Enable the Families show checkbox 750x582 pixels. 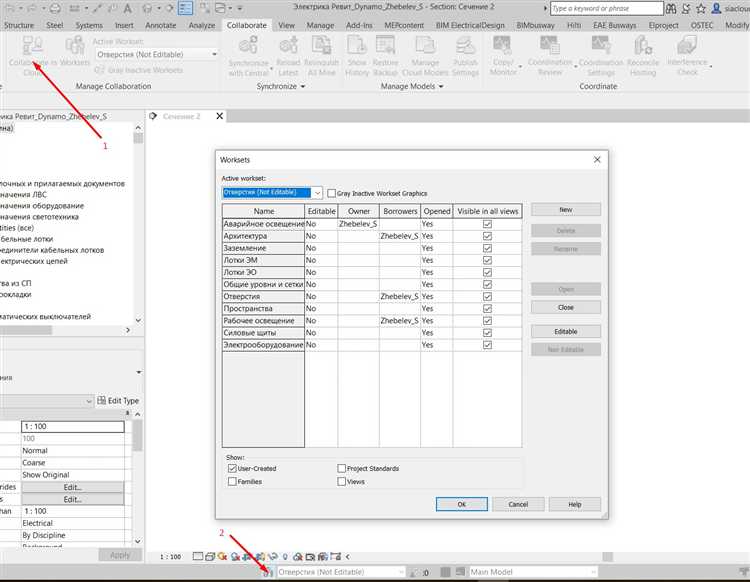point(232,481)
